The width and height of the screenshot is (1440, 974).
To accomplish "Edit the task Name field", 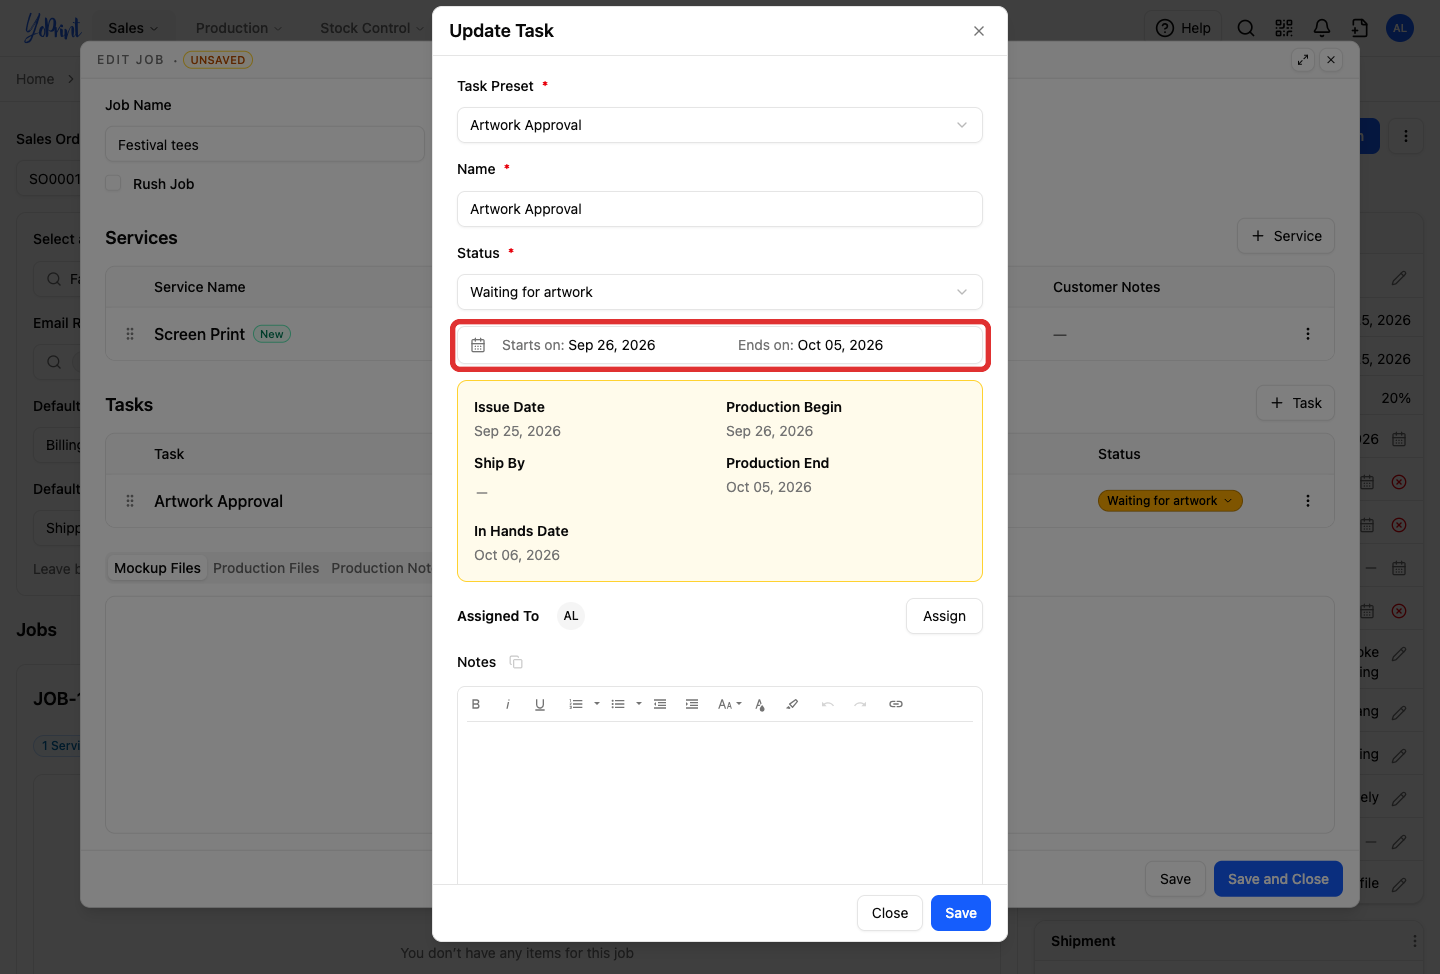I will (720, 209).
